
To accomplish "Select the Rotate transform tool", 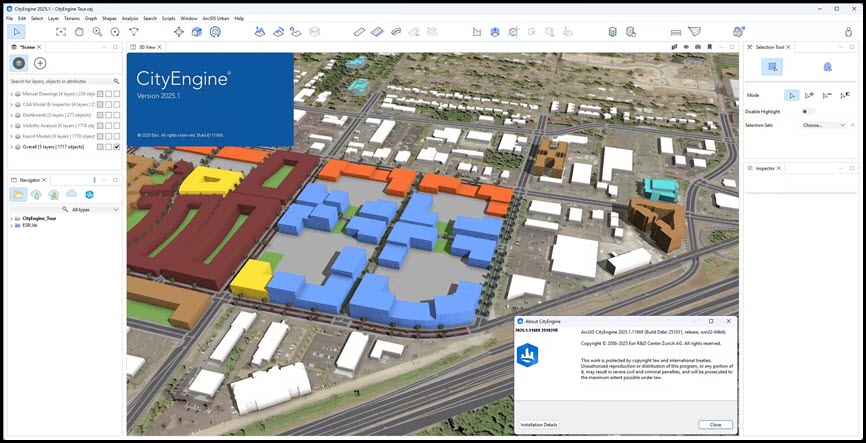I will tap(215, 32).
